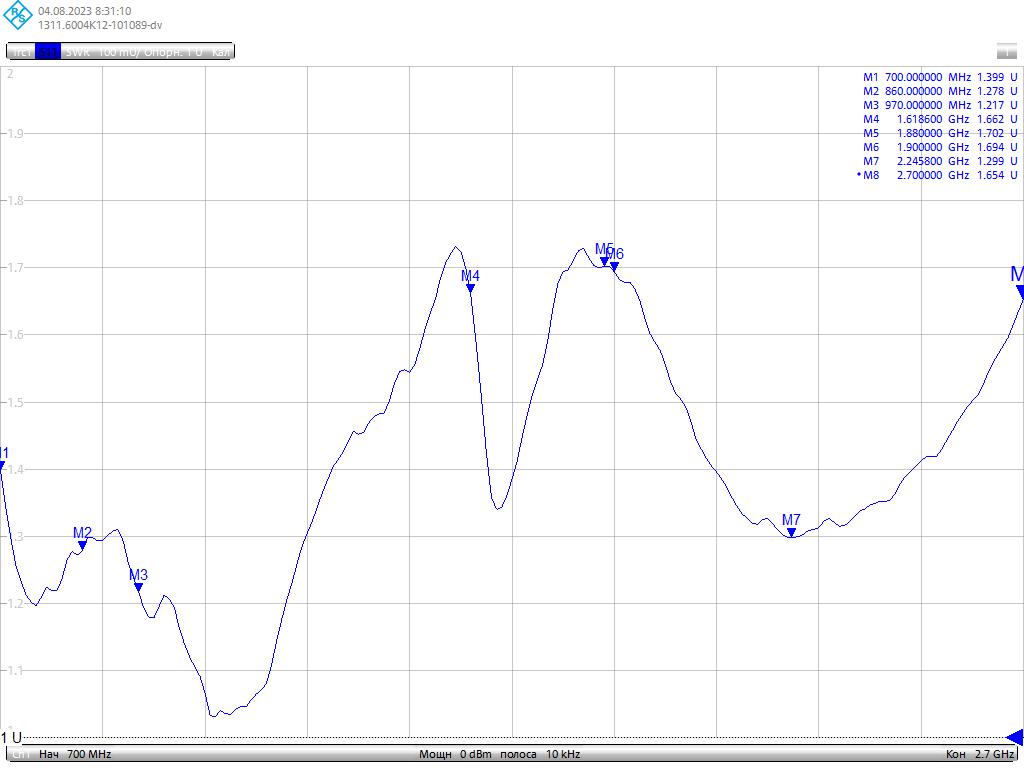Click the active M8 2.700000 GHz row

tap(937, 176)
